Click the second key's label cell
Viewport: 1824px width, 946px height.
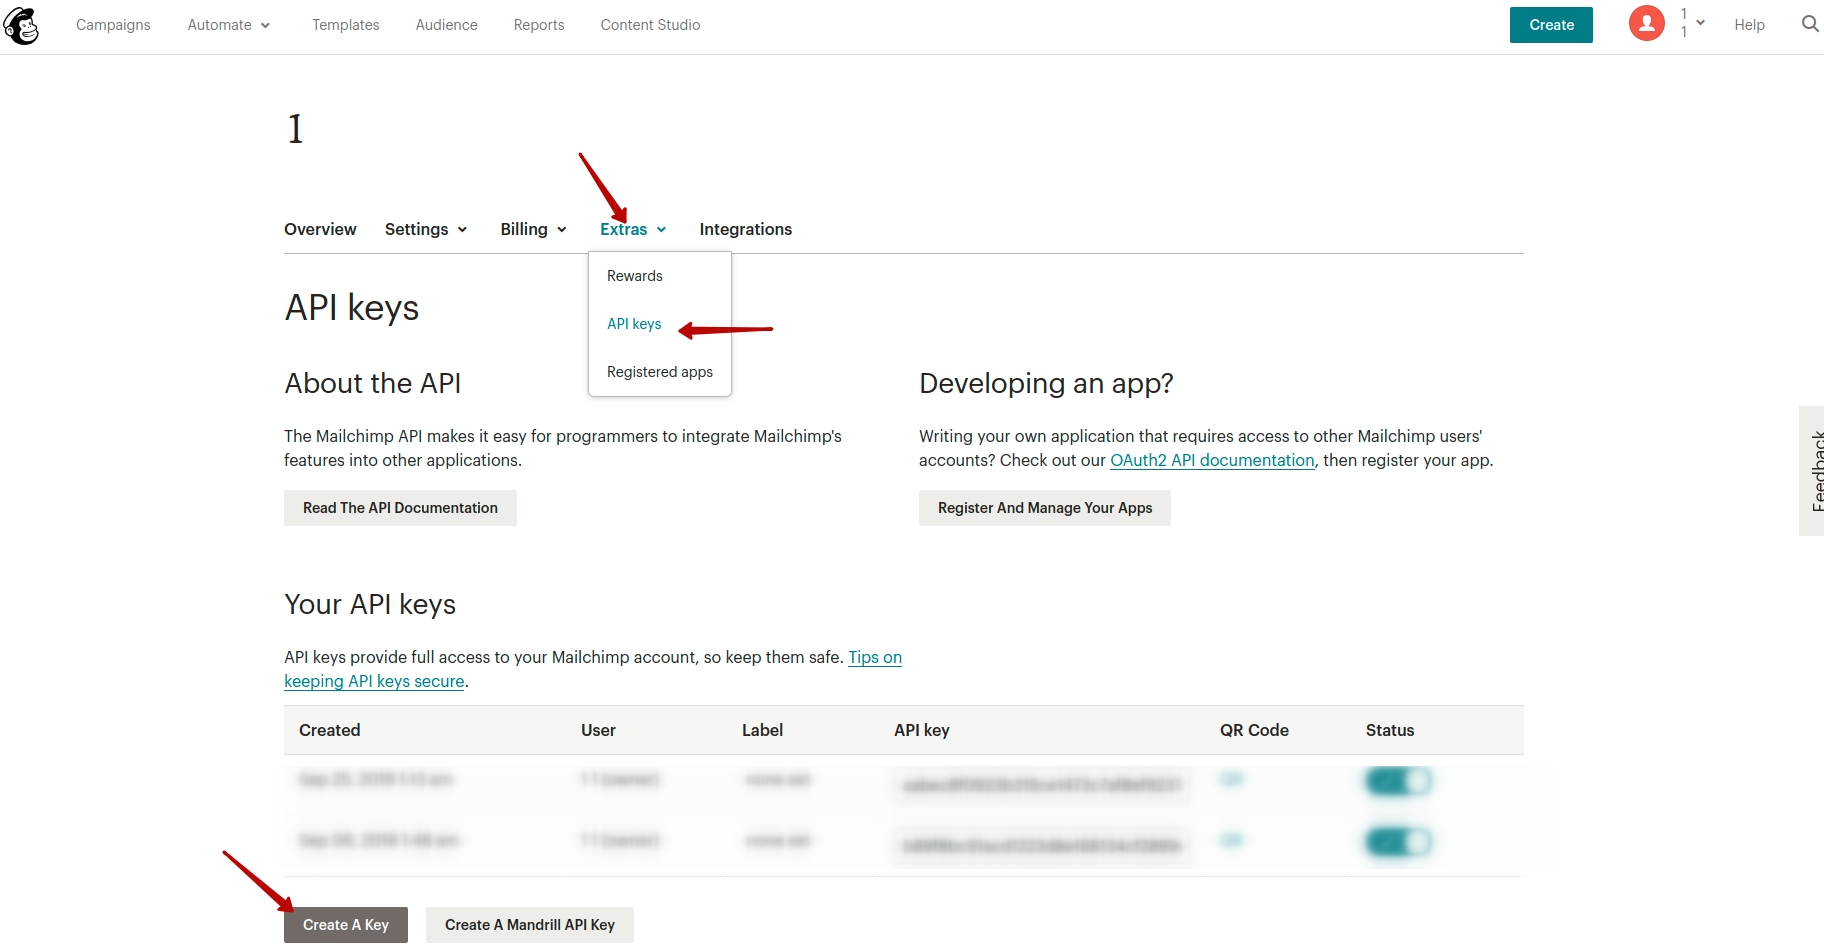click(778, 840)
